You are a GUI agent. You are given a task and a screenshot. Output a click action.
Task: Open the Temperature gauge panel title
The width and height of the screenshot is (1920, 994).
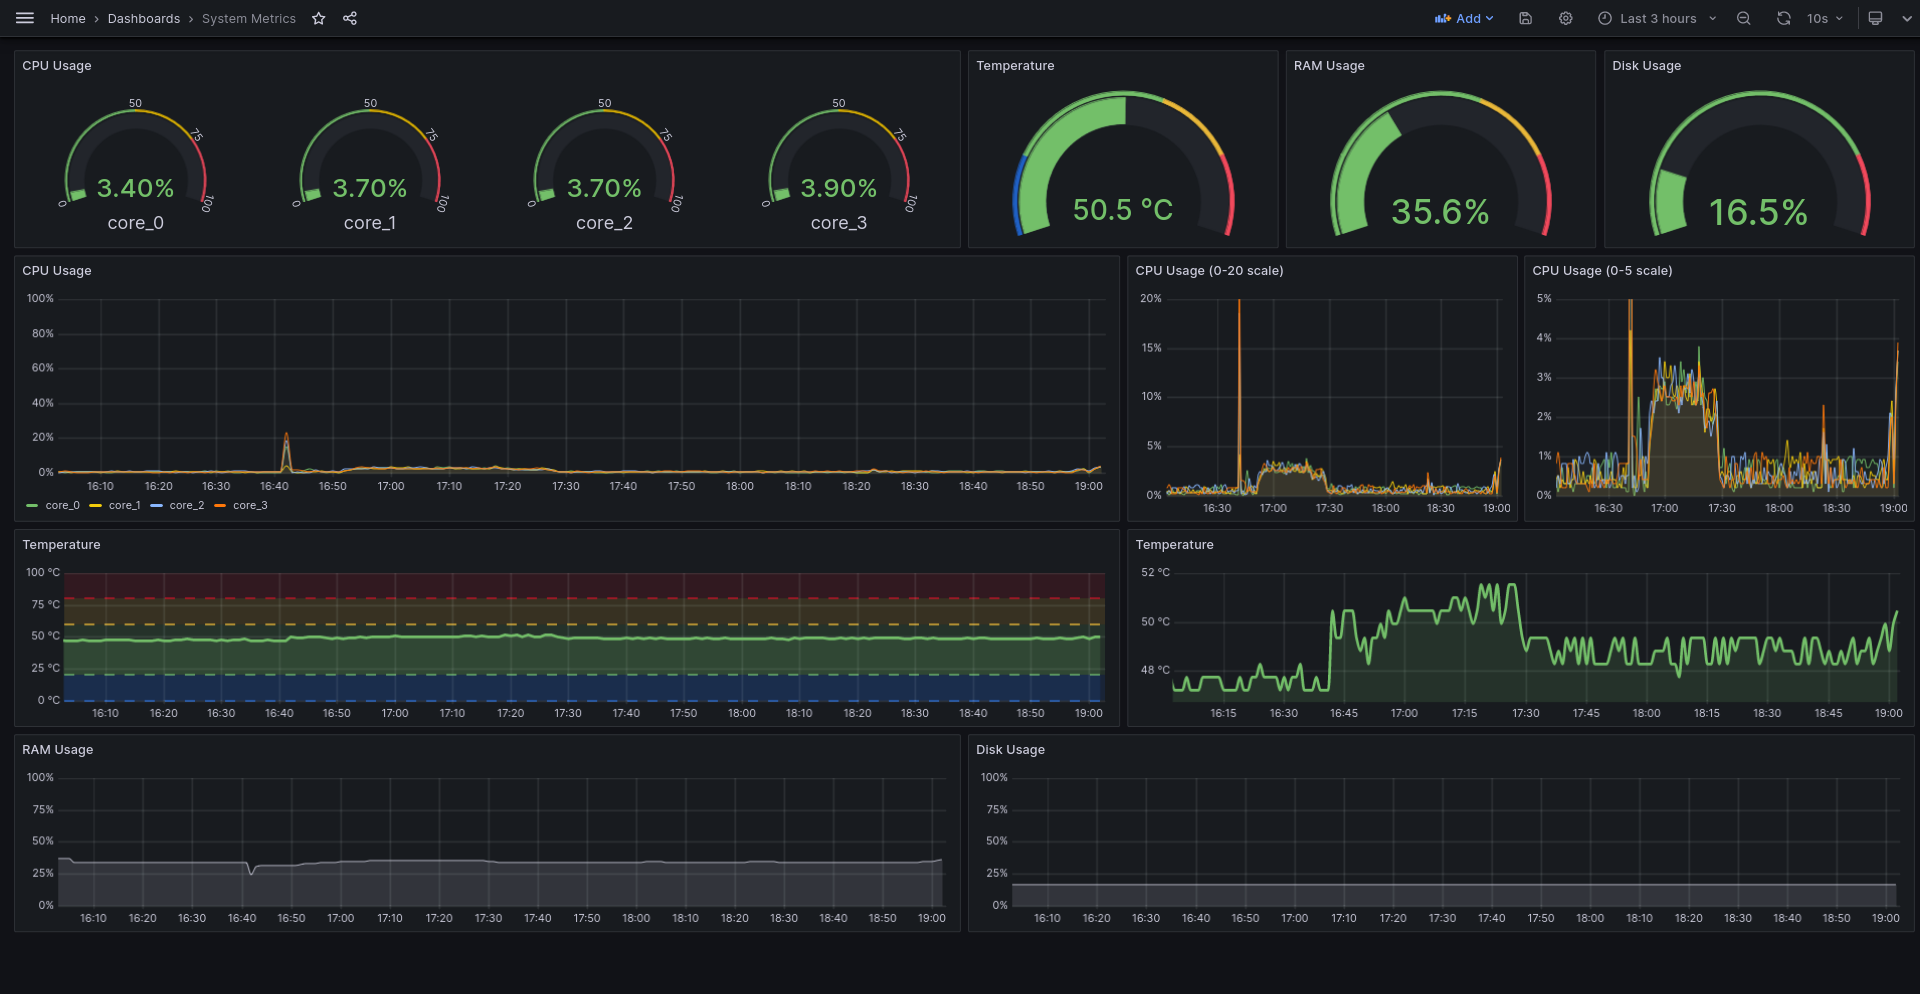coord(1015,65)
